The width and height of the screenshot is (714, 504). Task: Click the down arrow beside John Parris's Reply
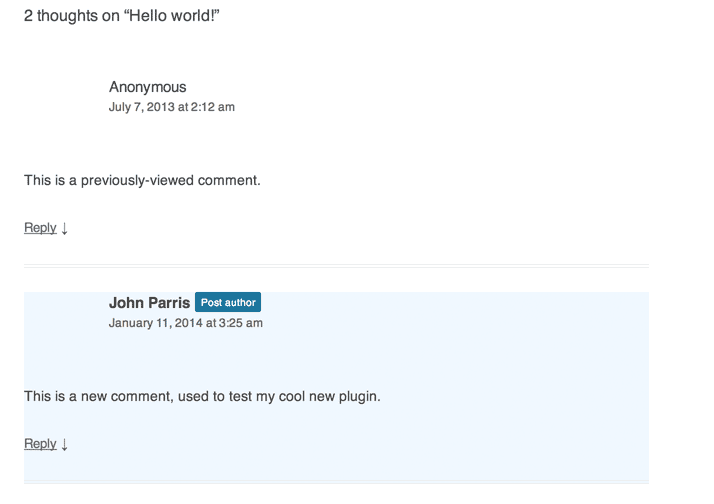point(65,444)
